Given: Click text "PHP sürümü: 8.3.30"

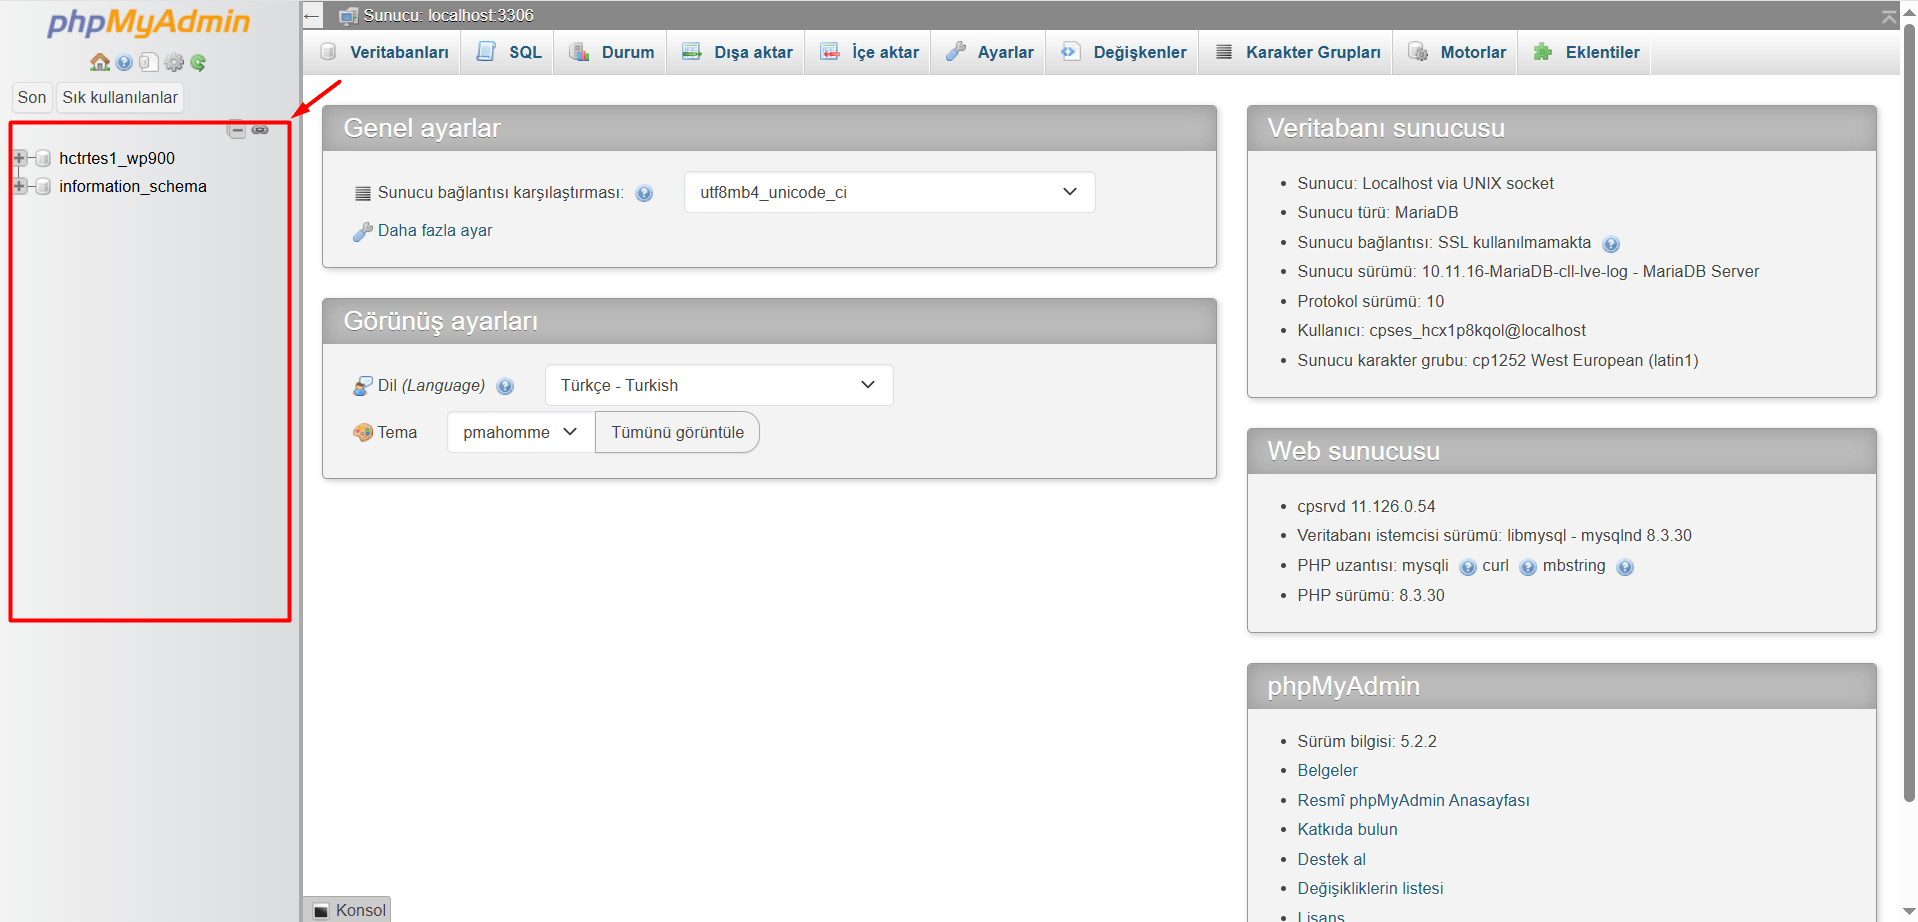Looking at the screenshot, I should click(1371, 596).
